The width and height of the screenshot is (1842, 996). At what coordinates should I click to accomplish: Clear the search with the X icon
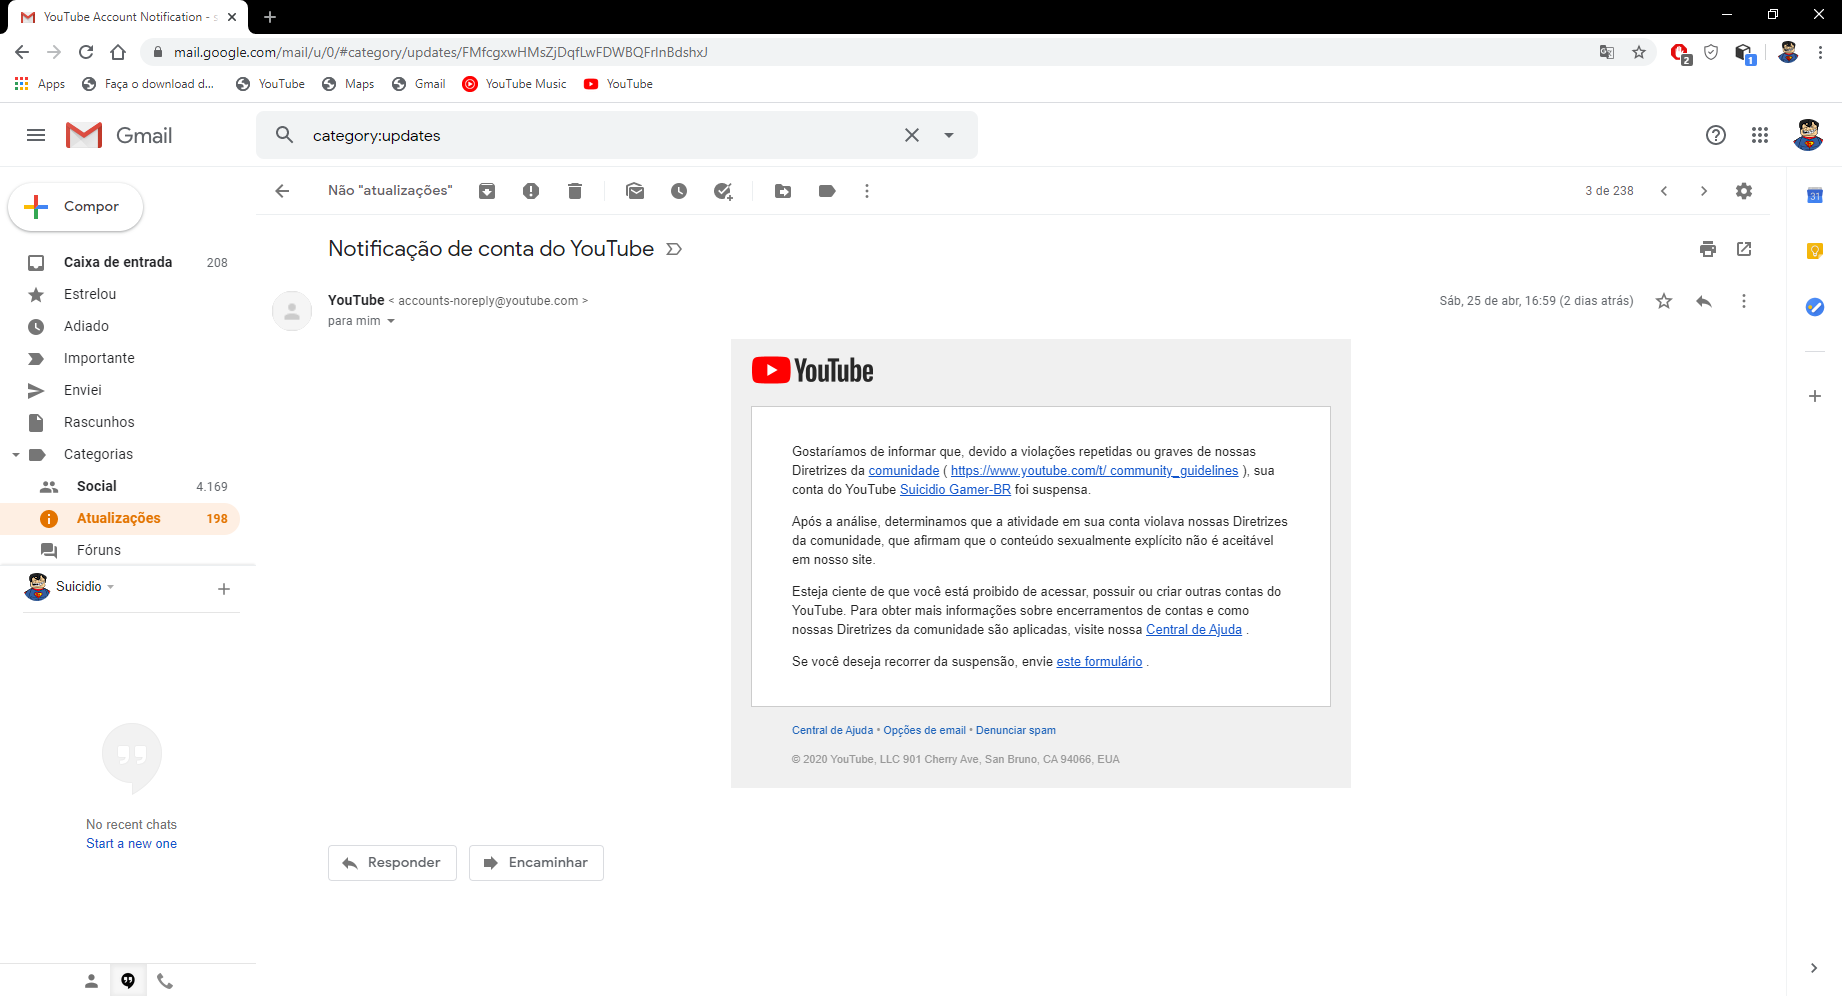[x=912, y=135]
